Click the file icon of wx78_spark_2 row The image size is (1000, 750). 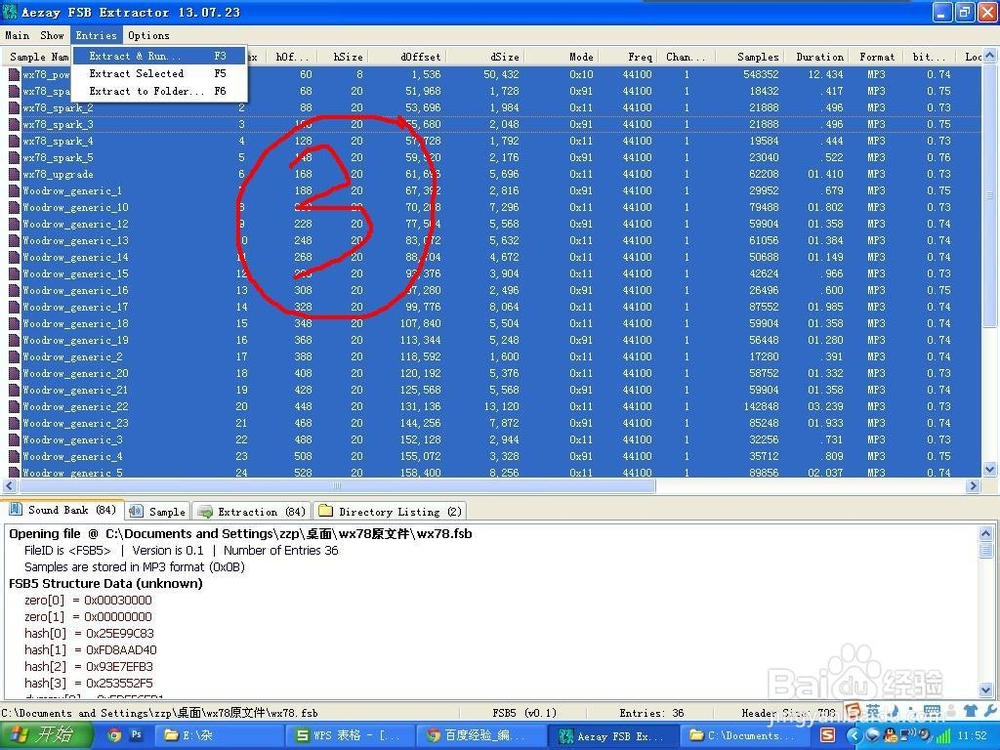[14, 108]
